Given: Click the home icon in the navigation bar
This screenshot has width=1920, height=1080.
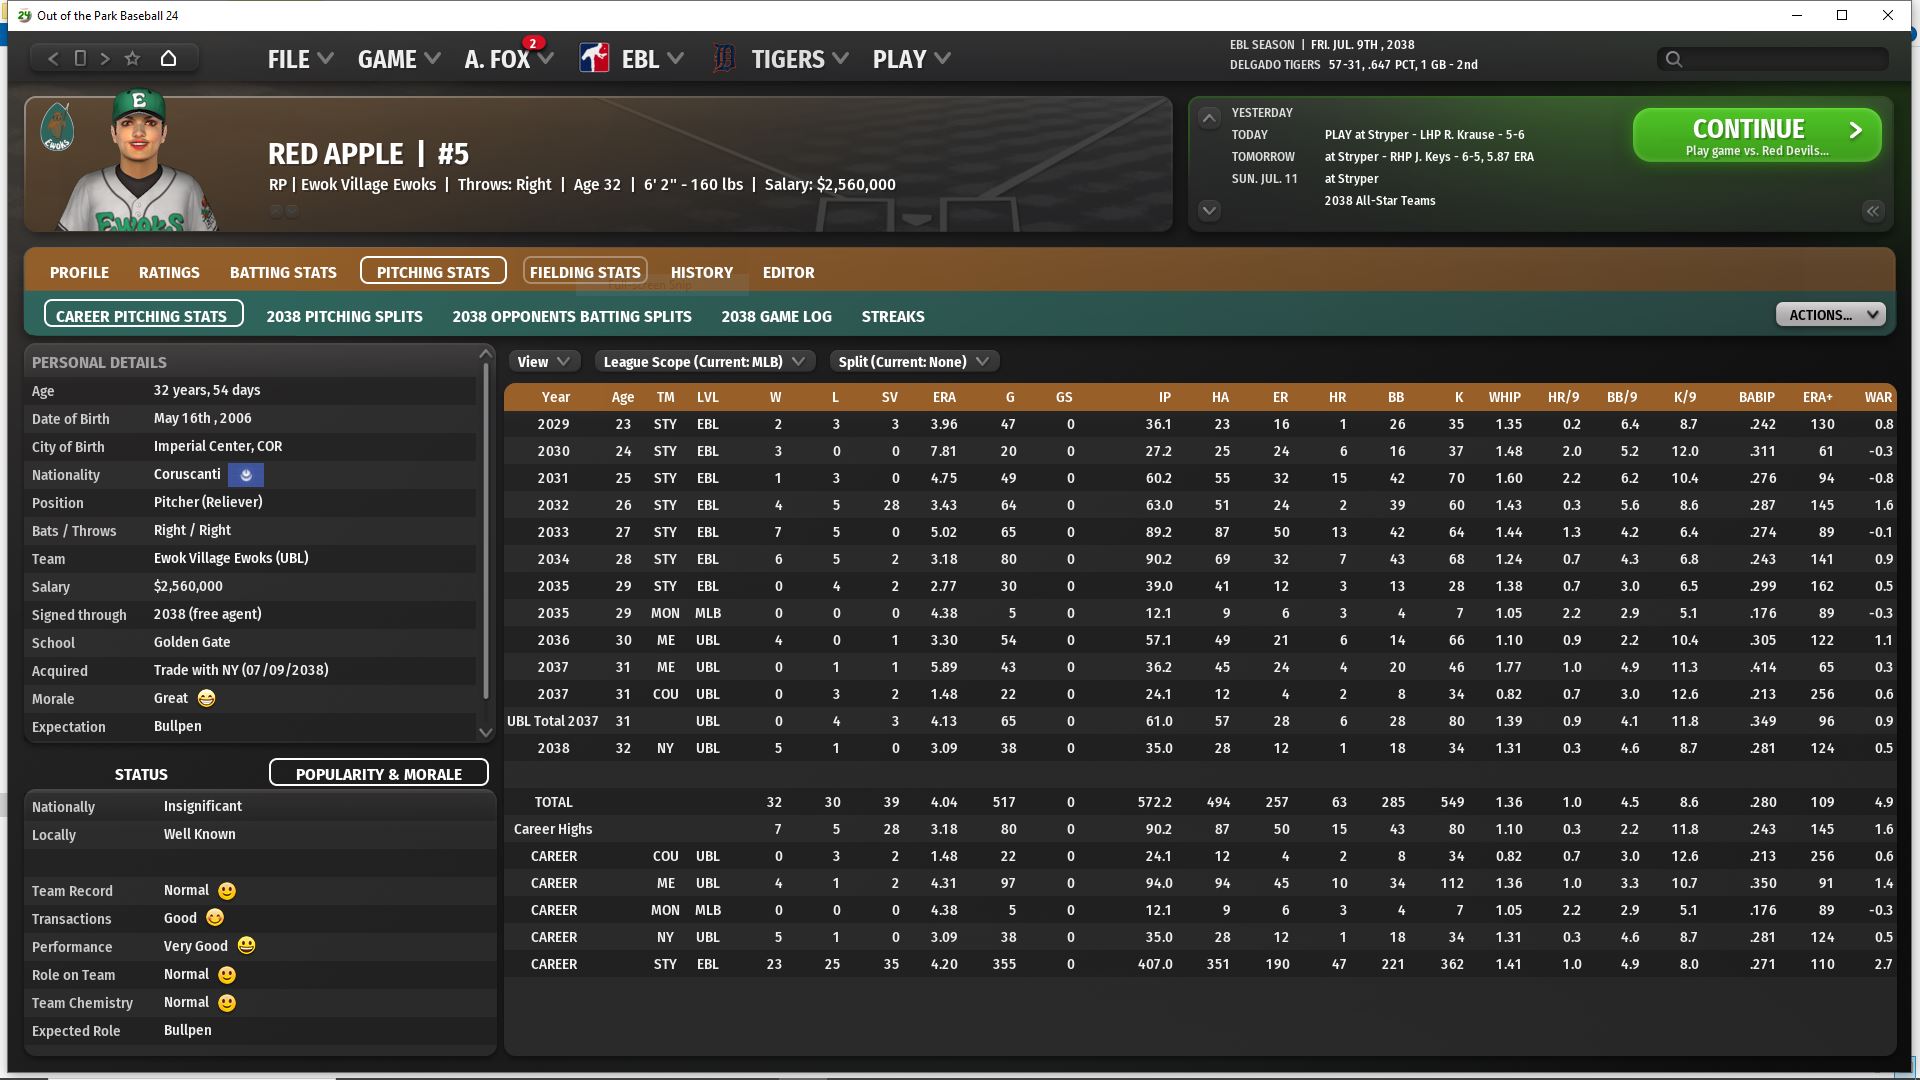Looking at the screenshot, I should tap(168, 59).
